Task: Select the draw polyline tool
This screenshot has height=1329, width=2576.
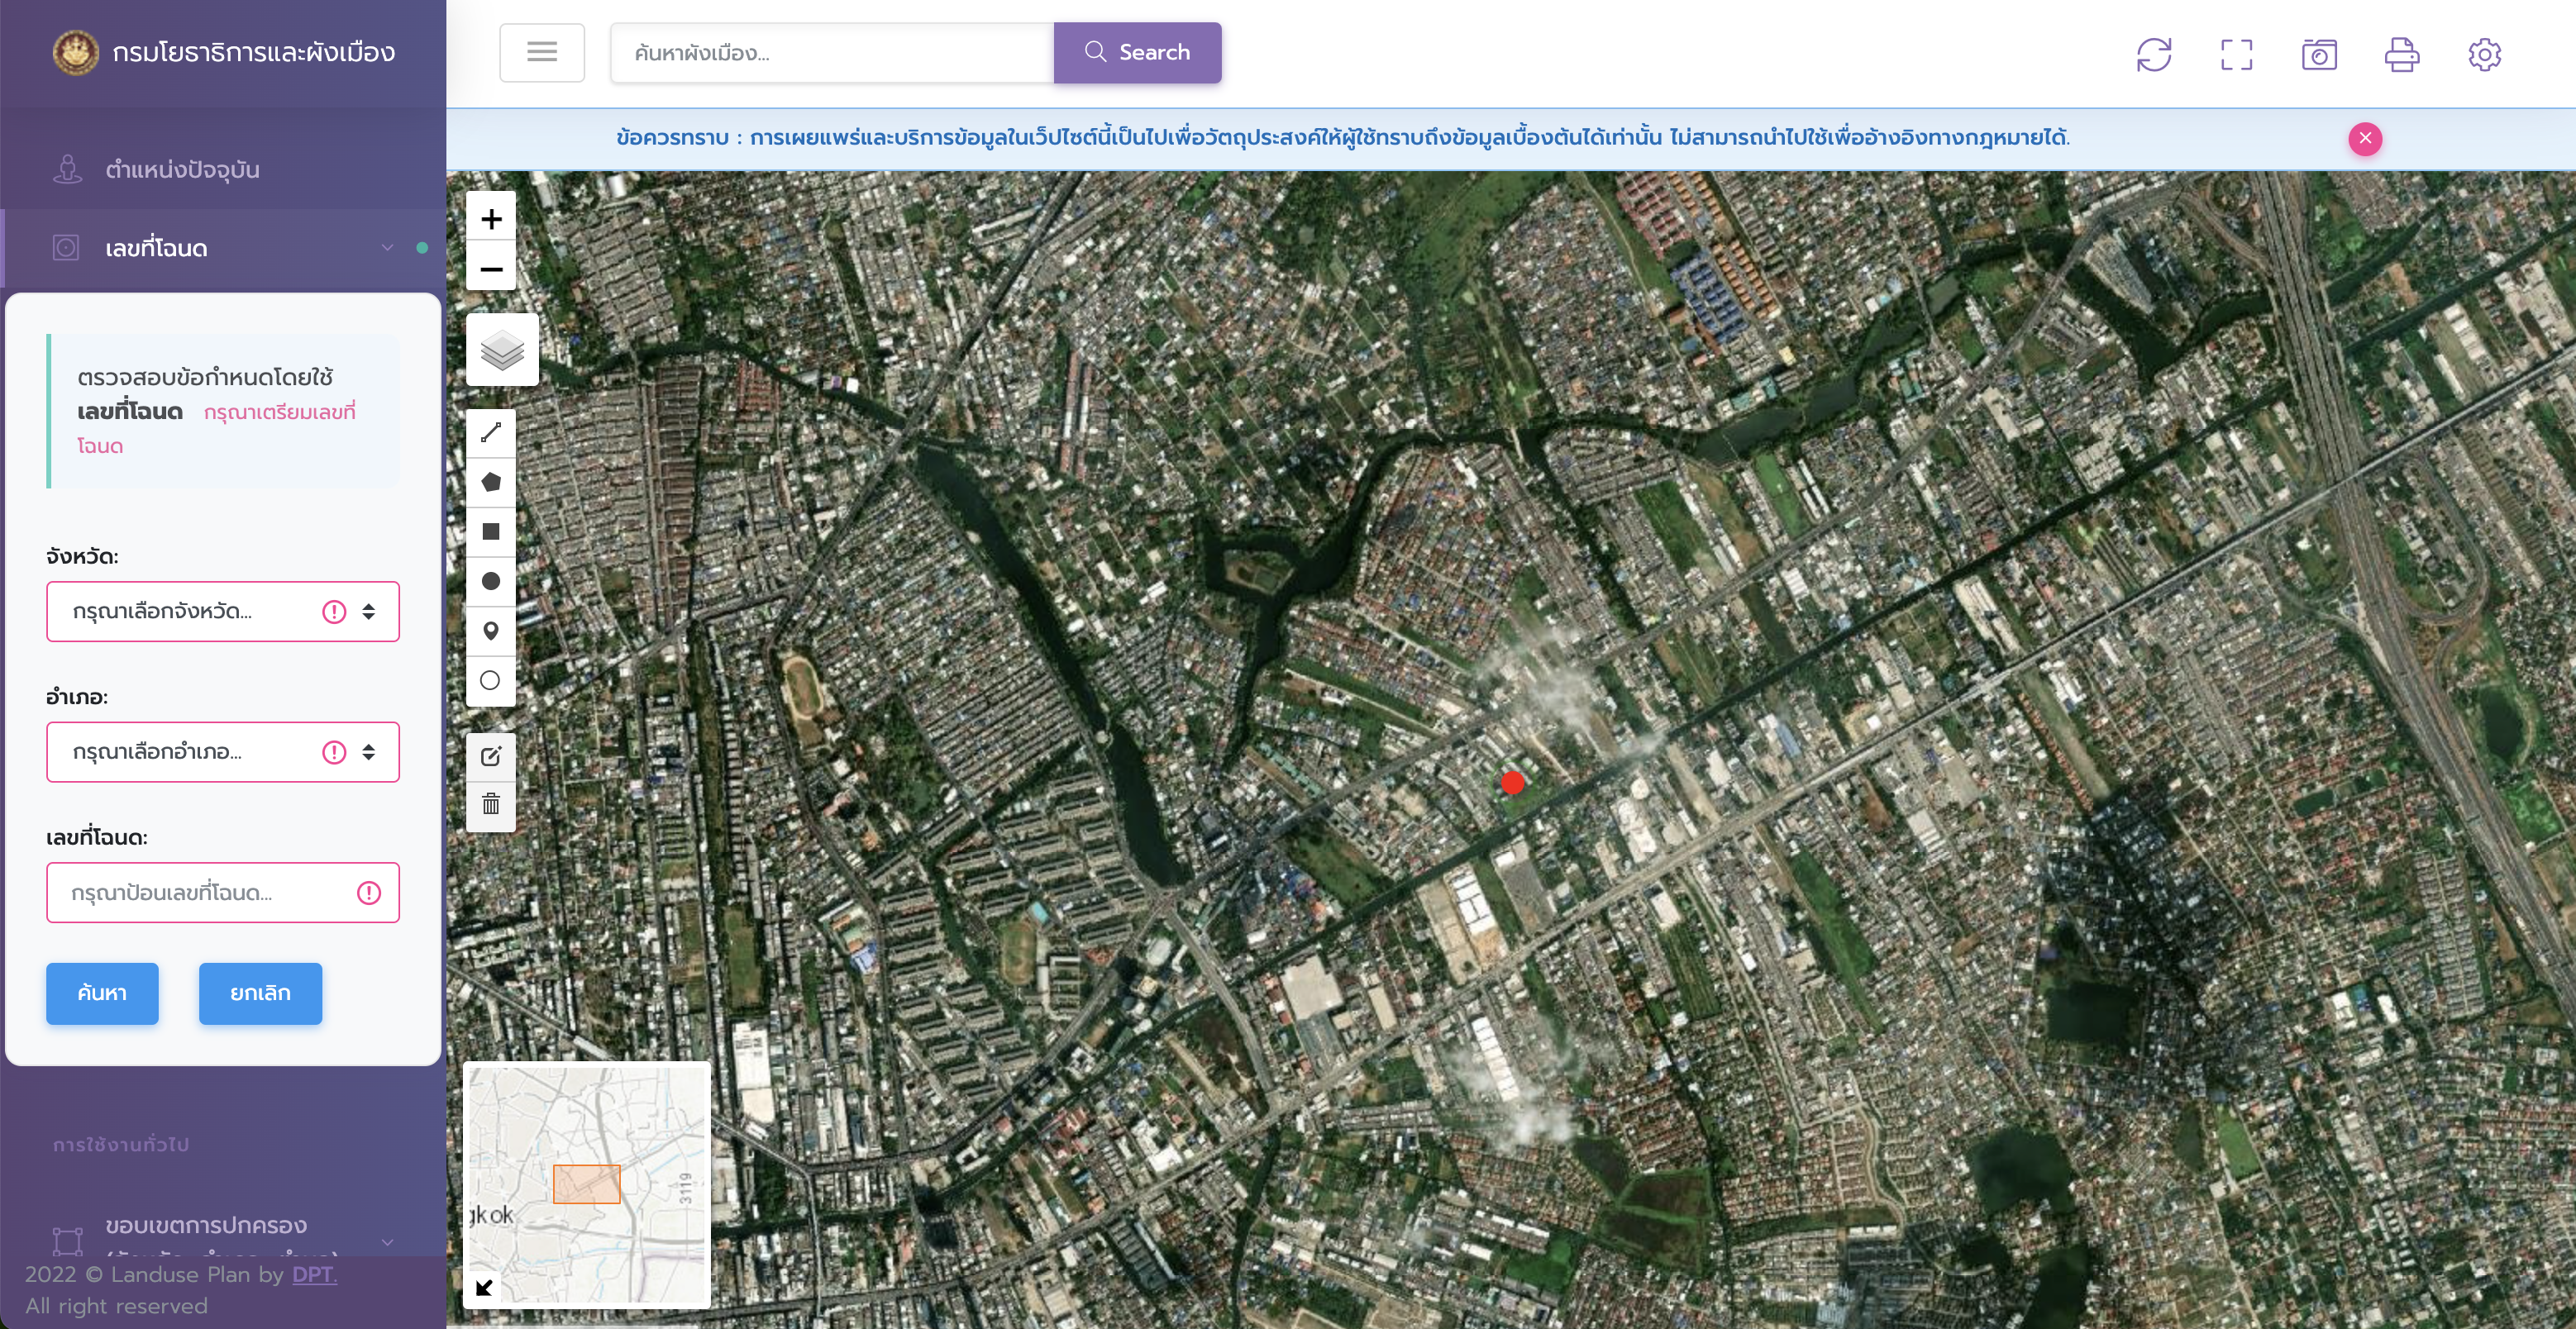Action: (x=491, y=432)
